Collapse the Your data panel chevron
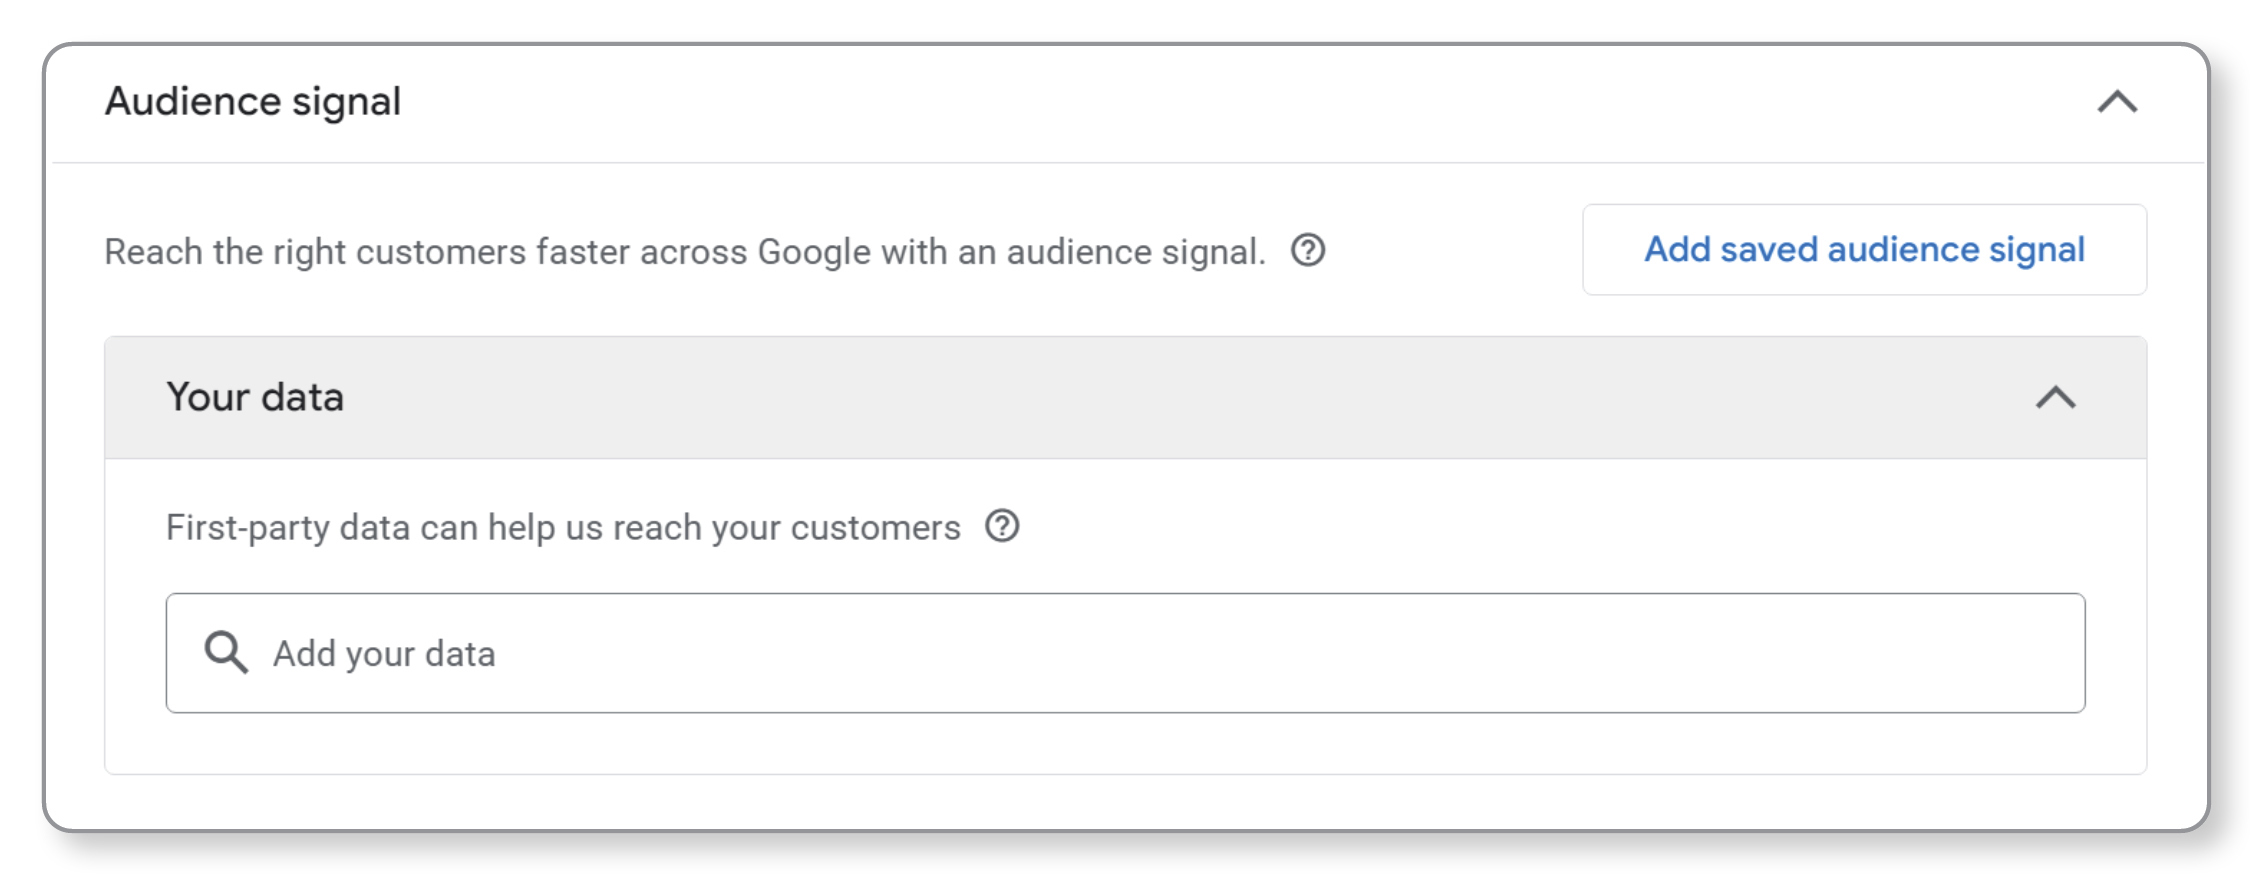2250x878 pixels. pyautogui.click(x=2056, y=398)
